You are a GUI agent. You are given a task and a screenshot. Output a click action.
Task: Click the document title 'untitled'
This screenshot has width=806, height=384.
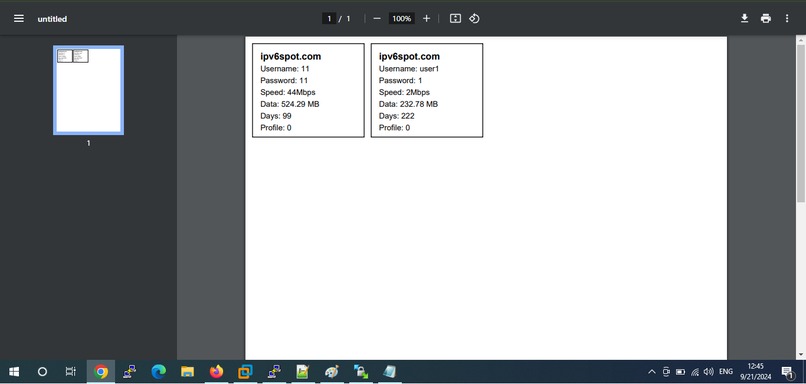coord(52,19)
